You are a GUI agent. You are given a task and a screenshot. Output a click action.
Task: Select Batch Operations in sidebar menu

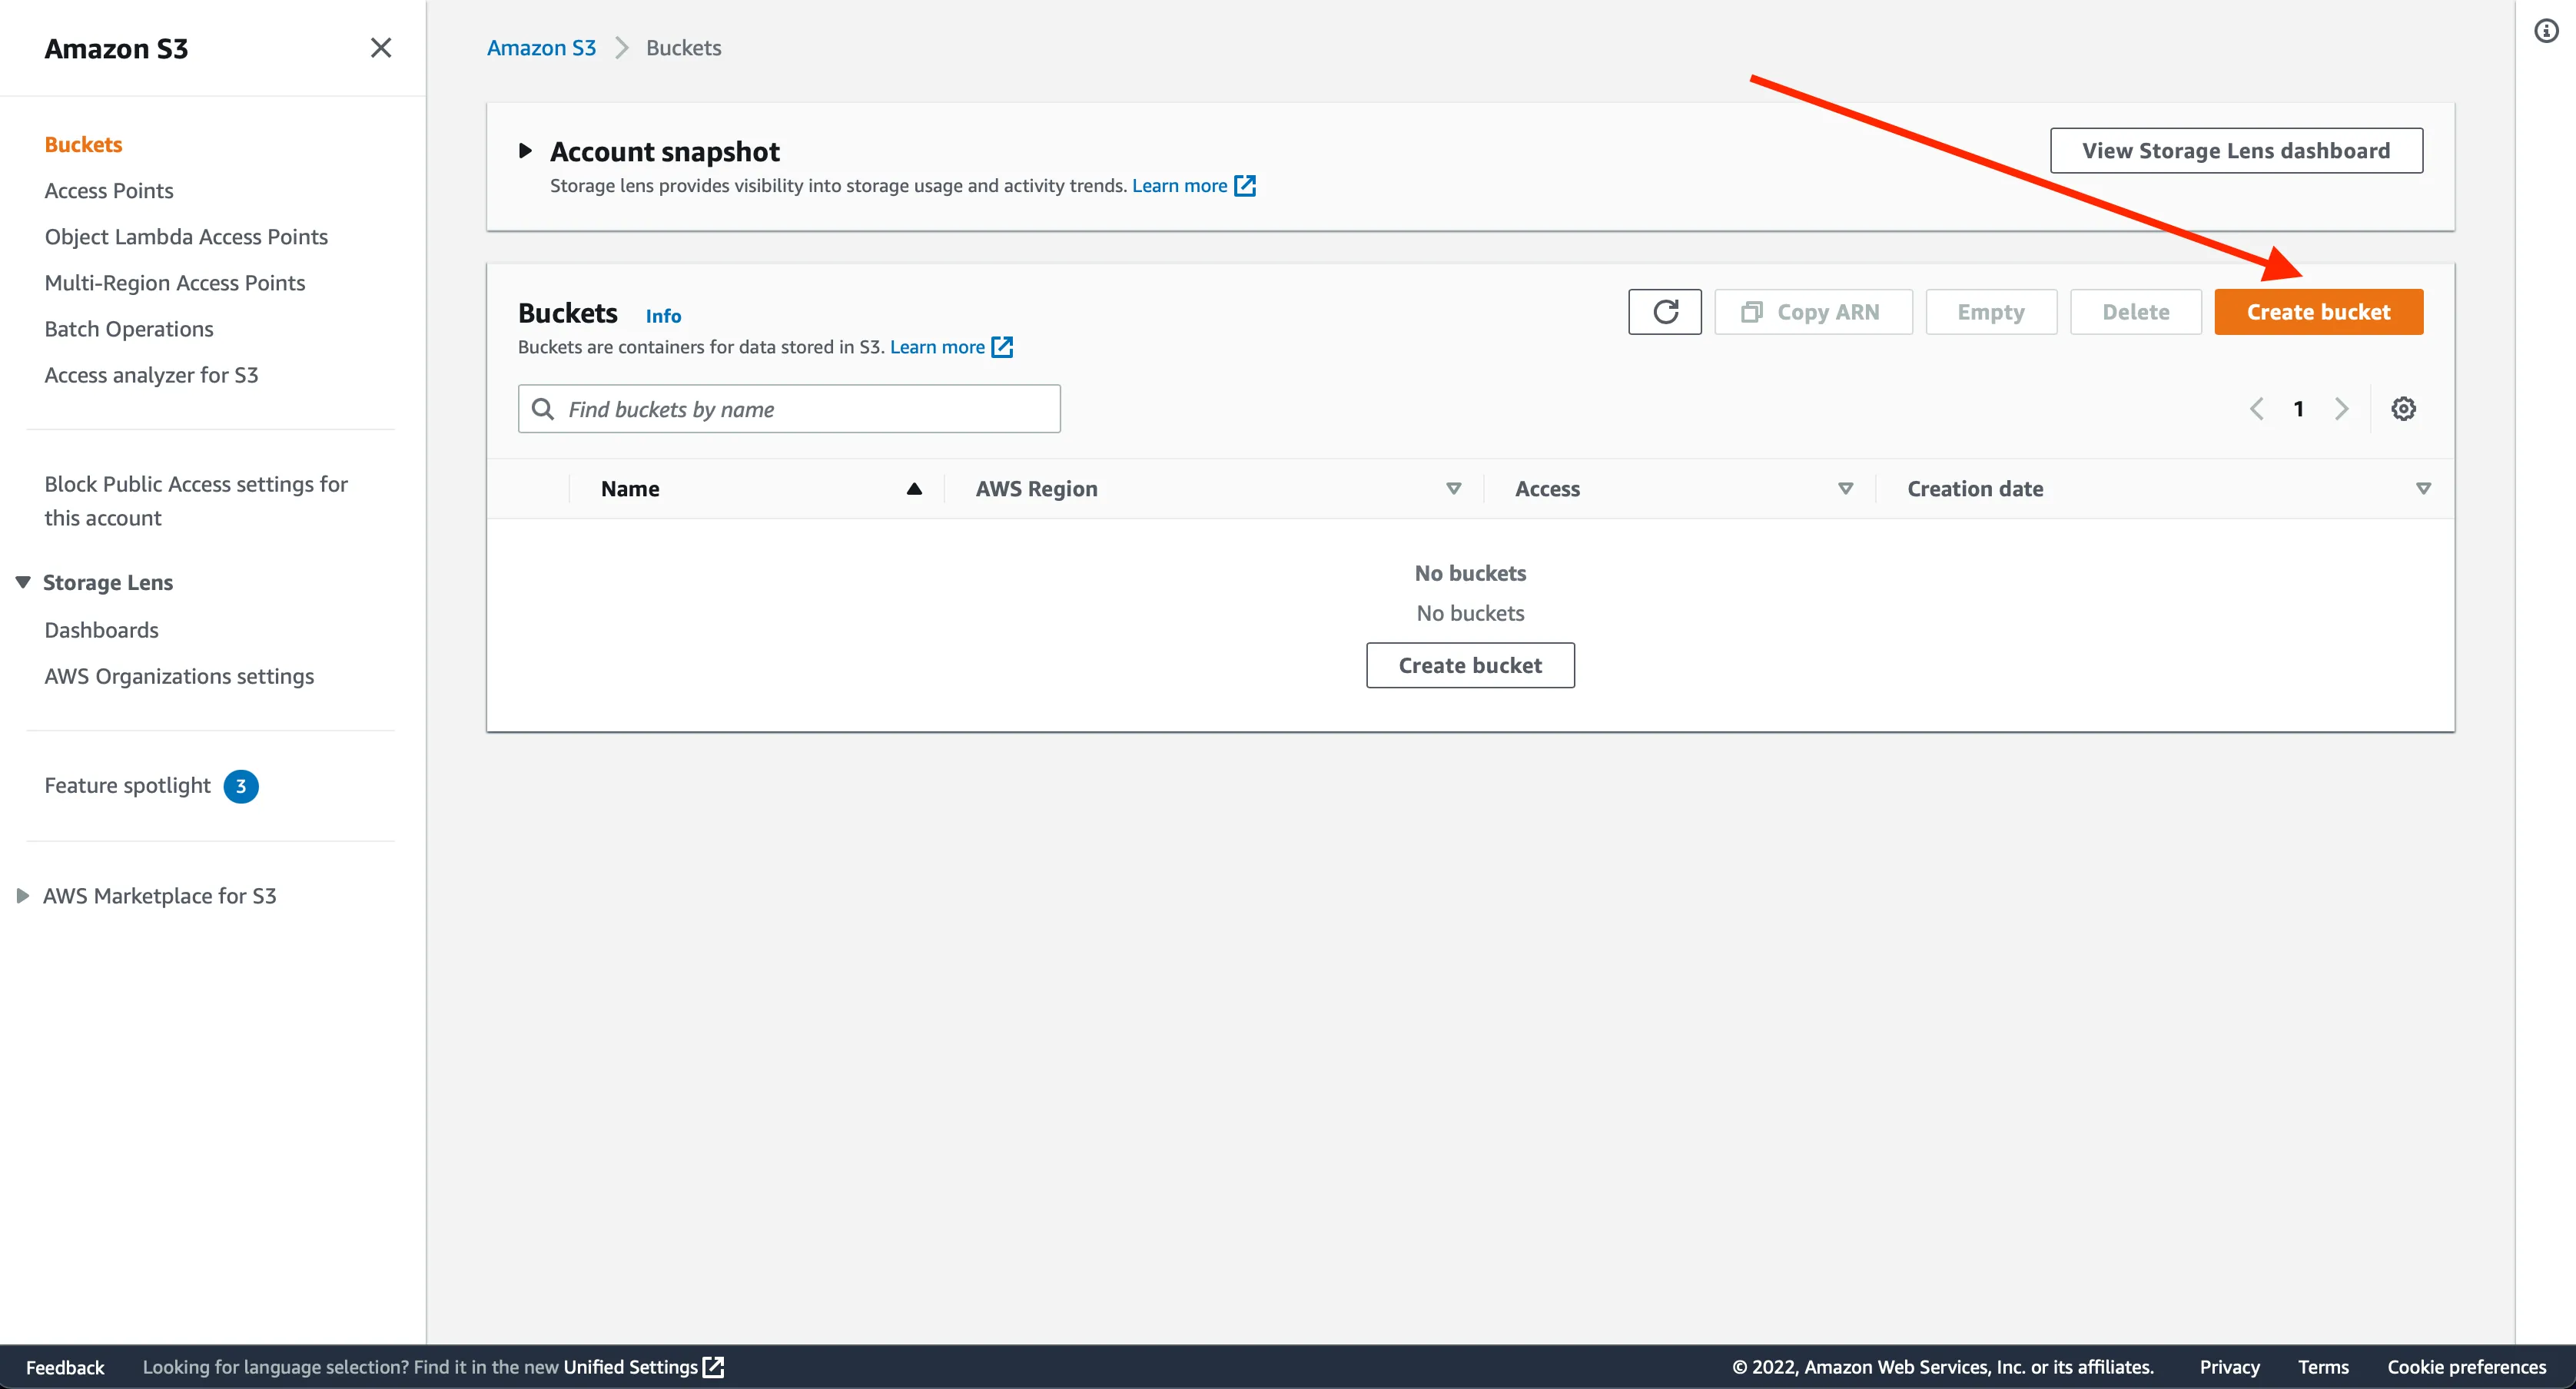coord(129,329)
